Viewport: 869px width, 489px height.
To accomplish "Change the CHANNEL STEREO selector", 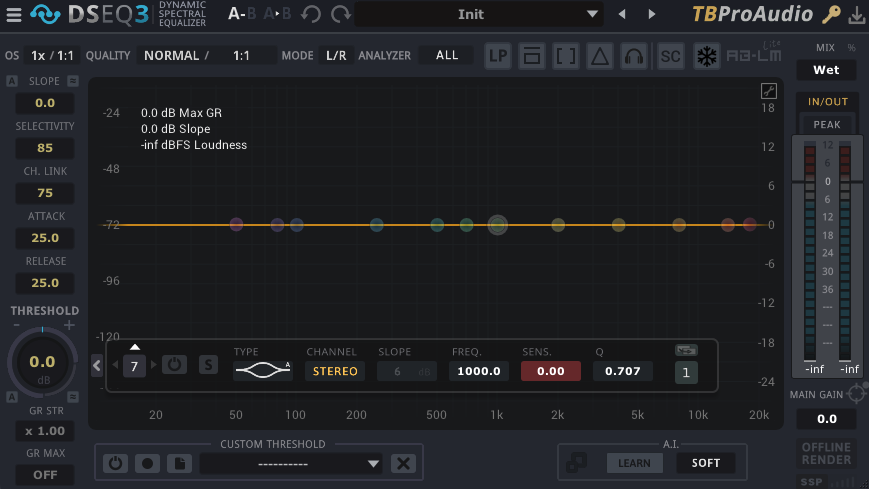I will (x=335, y=371).
